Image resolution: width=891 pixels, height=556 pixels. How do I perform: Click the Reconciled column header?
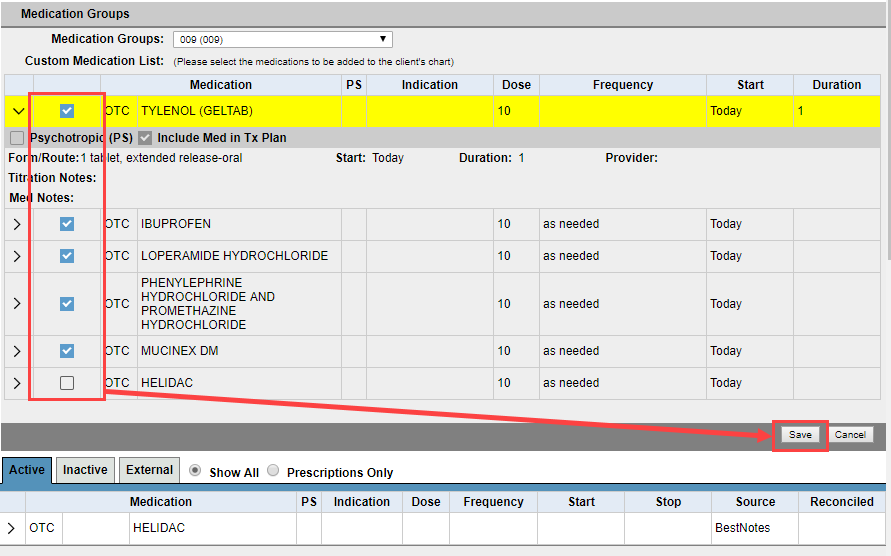click(842, 502)
